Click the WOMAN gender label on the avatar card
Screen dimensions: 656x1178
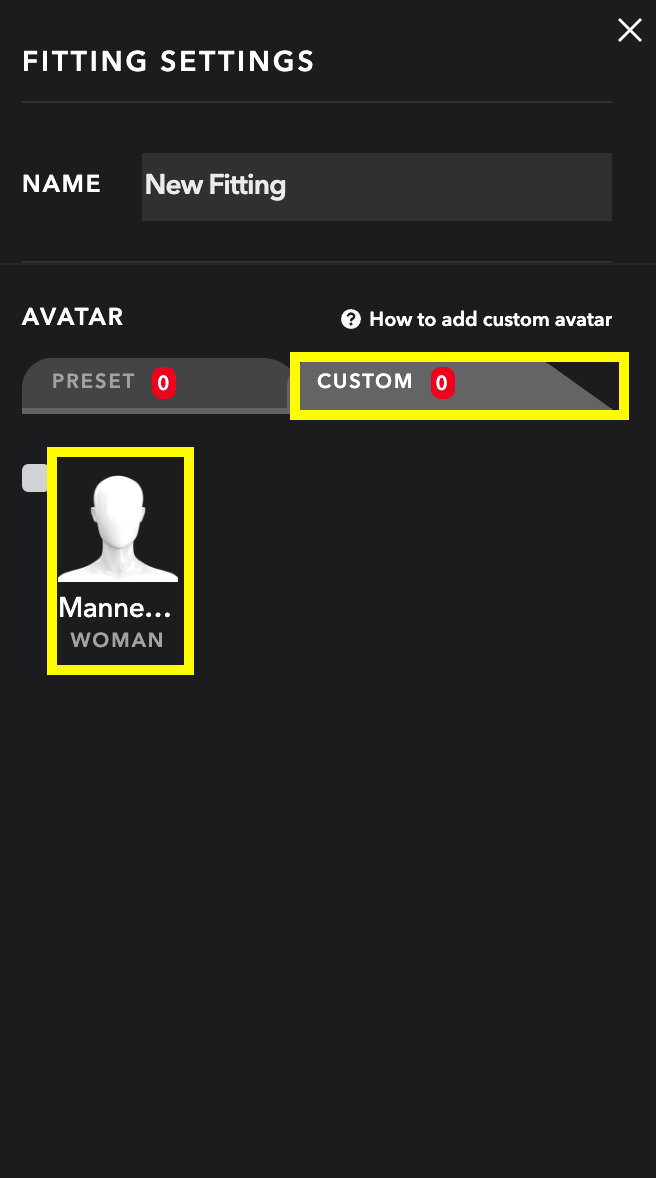117,639
